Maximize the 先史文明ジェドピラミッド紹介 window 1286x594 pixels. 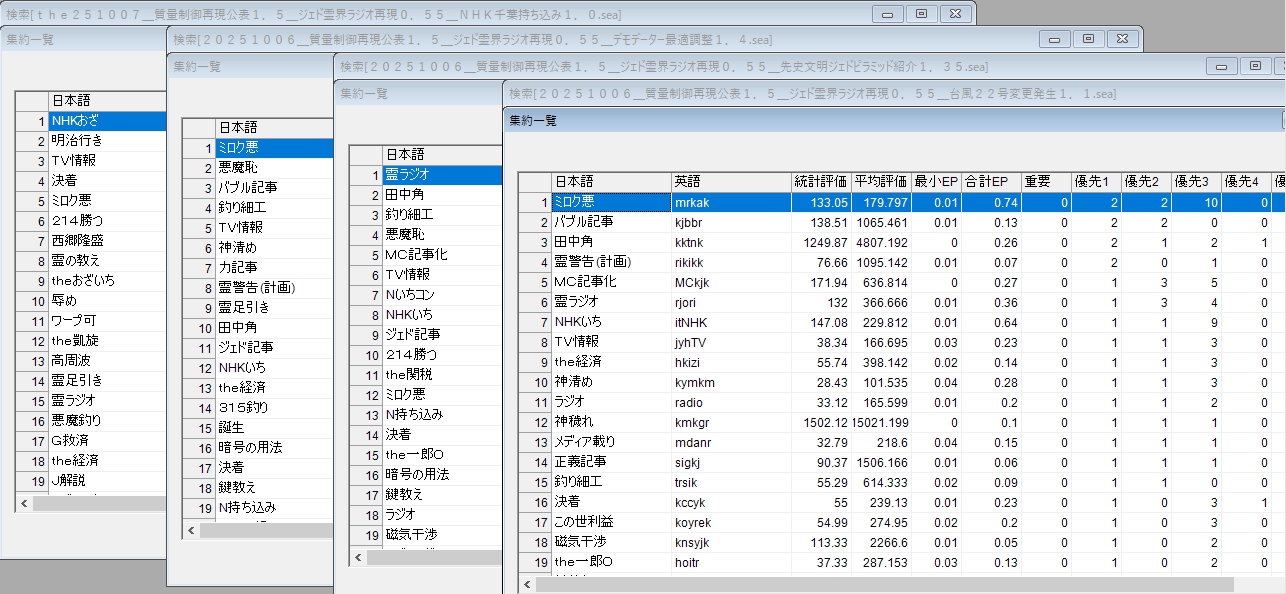pyautogui.click(x=1255, y=66)
